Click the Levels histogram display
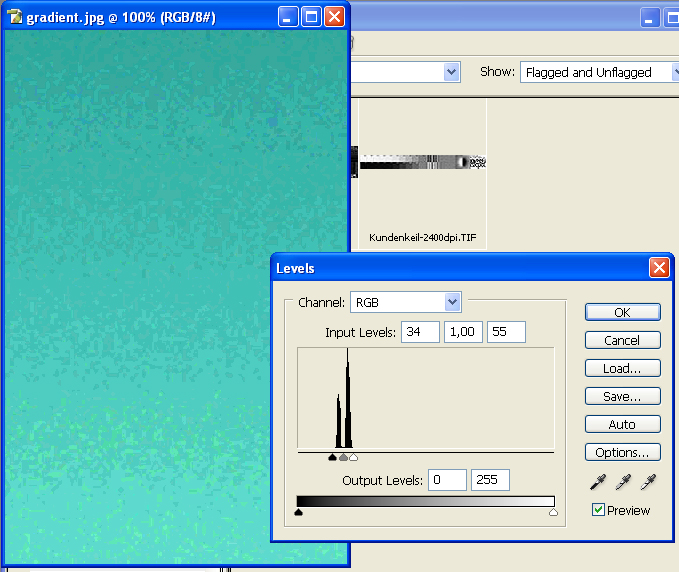Image resolution: width=679 pixels, height=572 pixels. pyautogui.click(x=426, y=398)
